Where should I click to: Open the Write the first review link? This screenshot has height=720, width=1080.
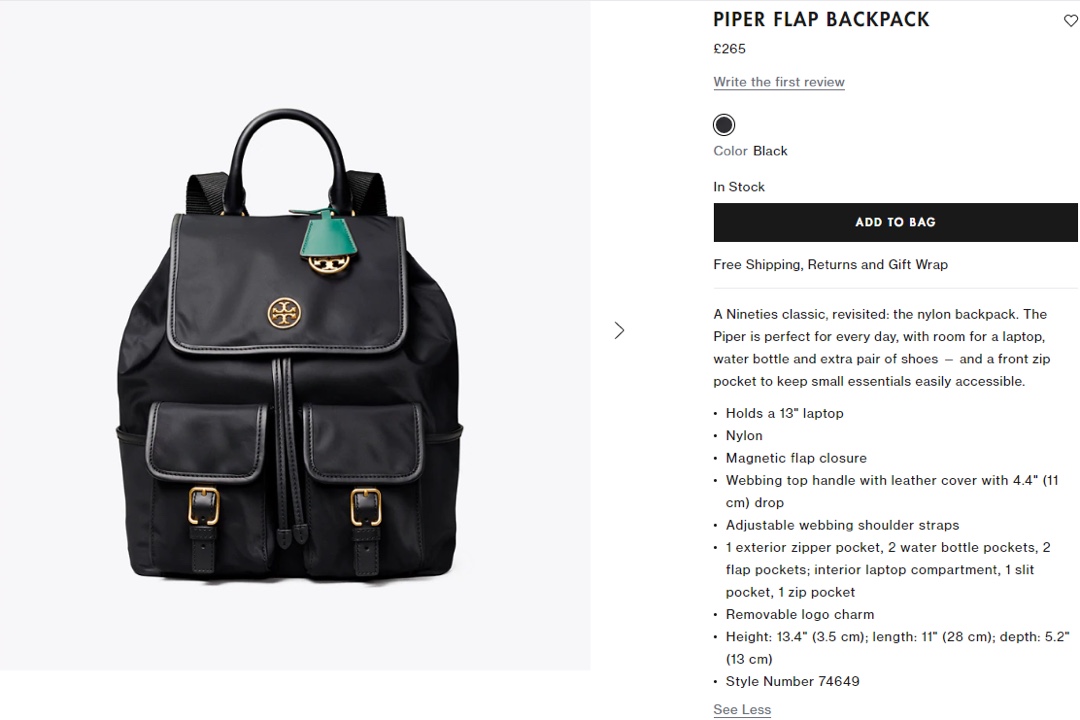pos(779,82)
